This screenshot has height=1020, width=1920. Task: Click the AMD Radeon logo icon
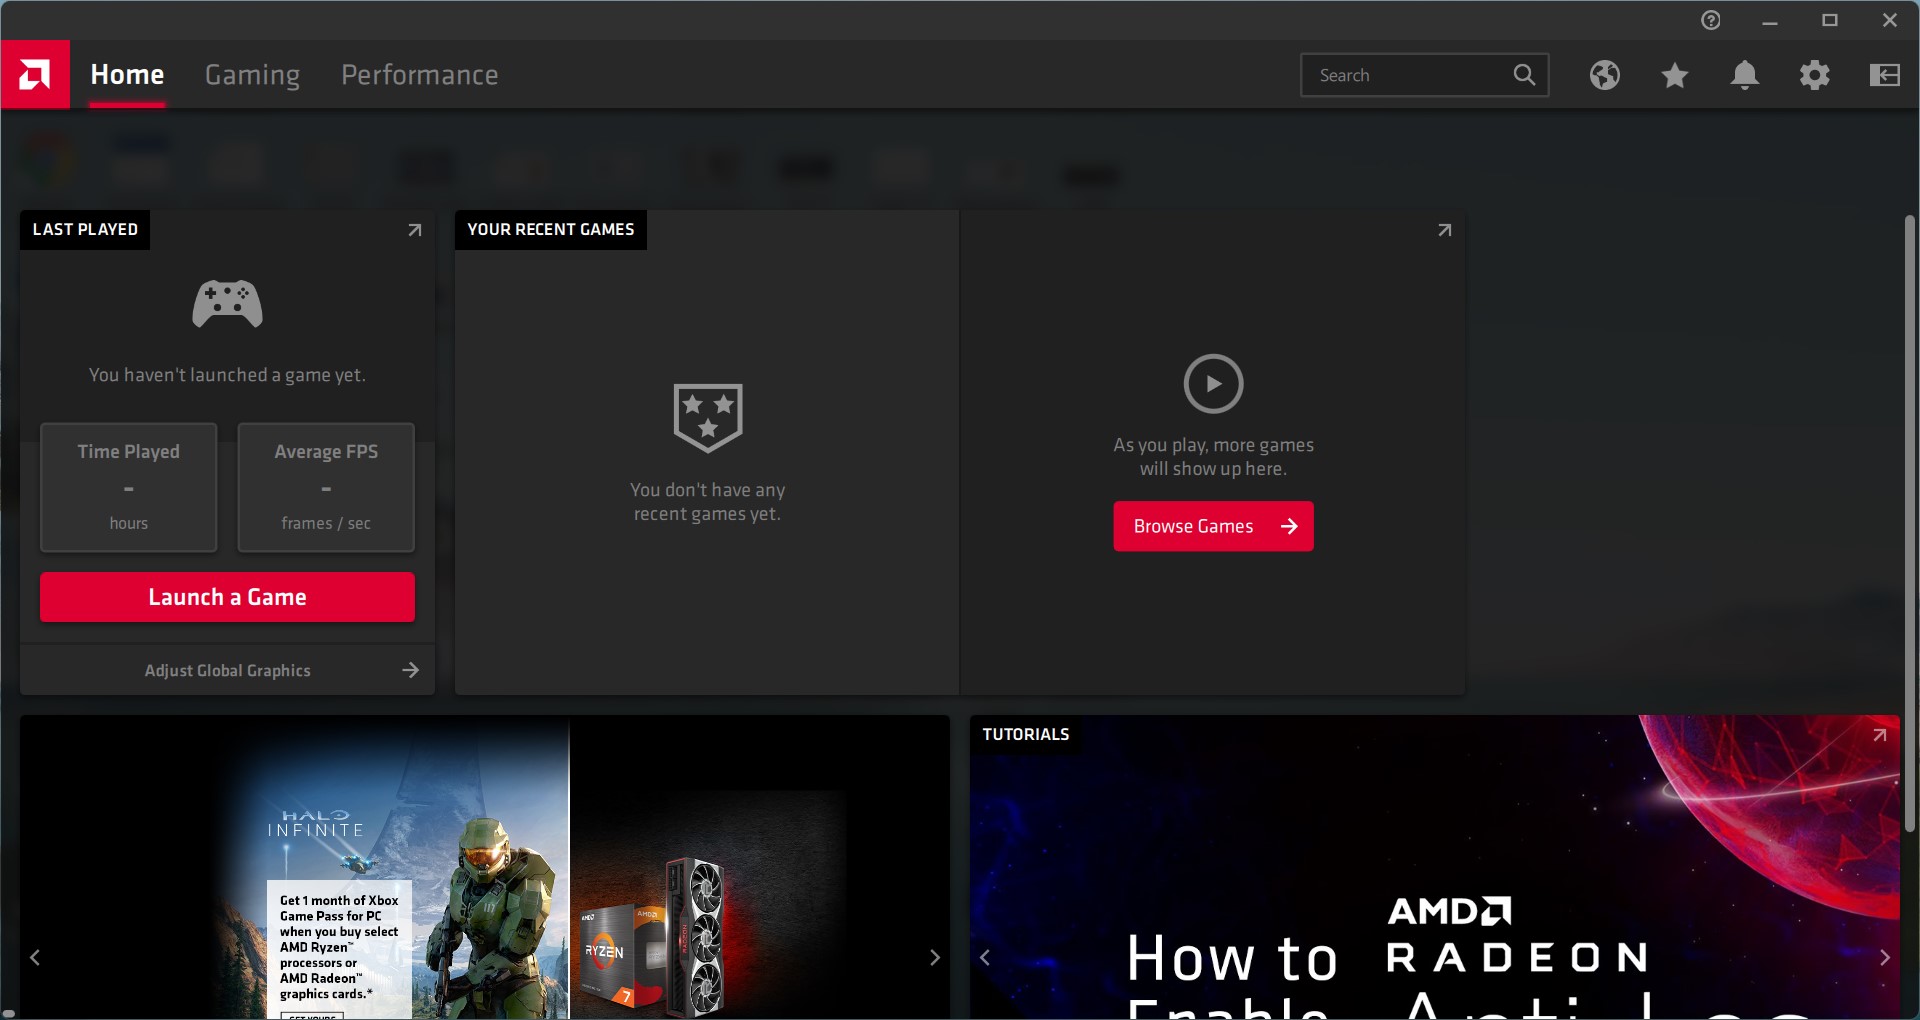(37, 74)
